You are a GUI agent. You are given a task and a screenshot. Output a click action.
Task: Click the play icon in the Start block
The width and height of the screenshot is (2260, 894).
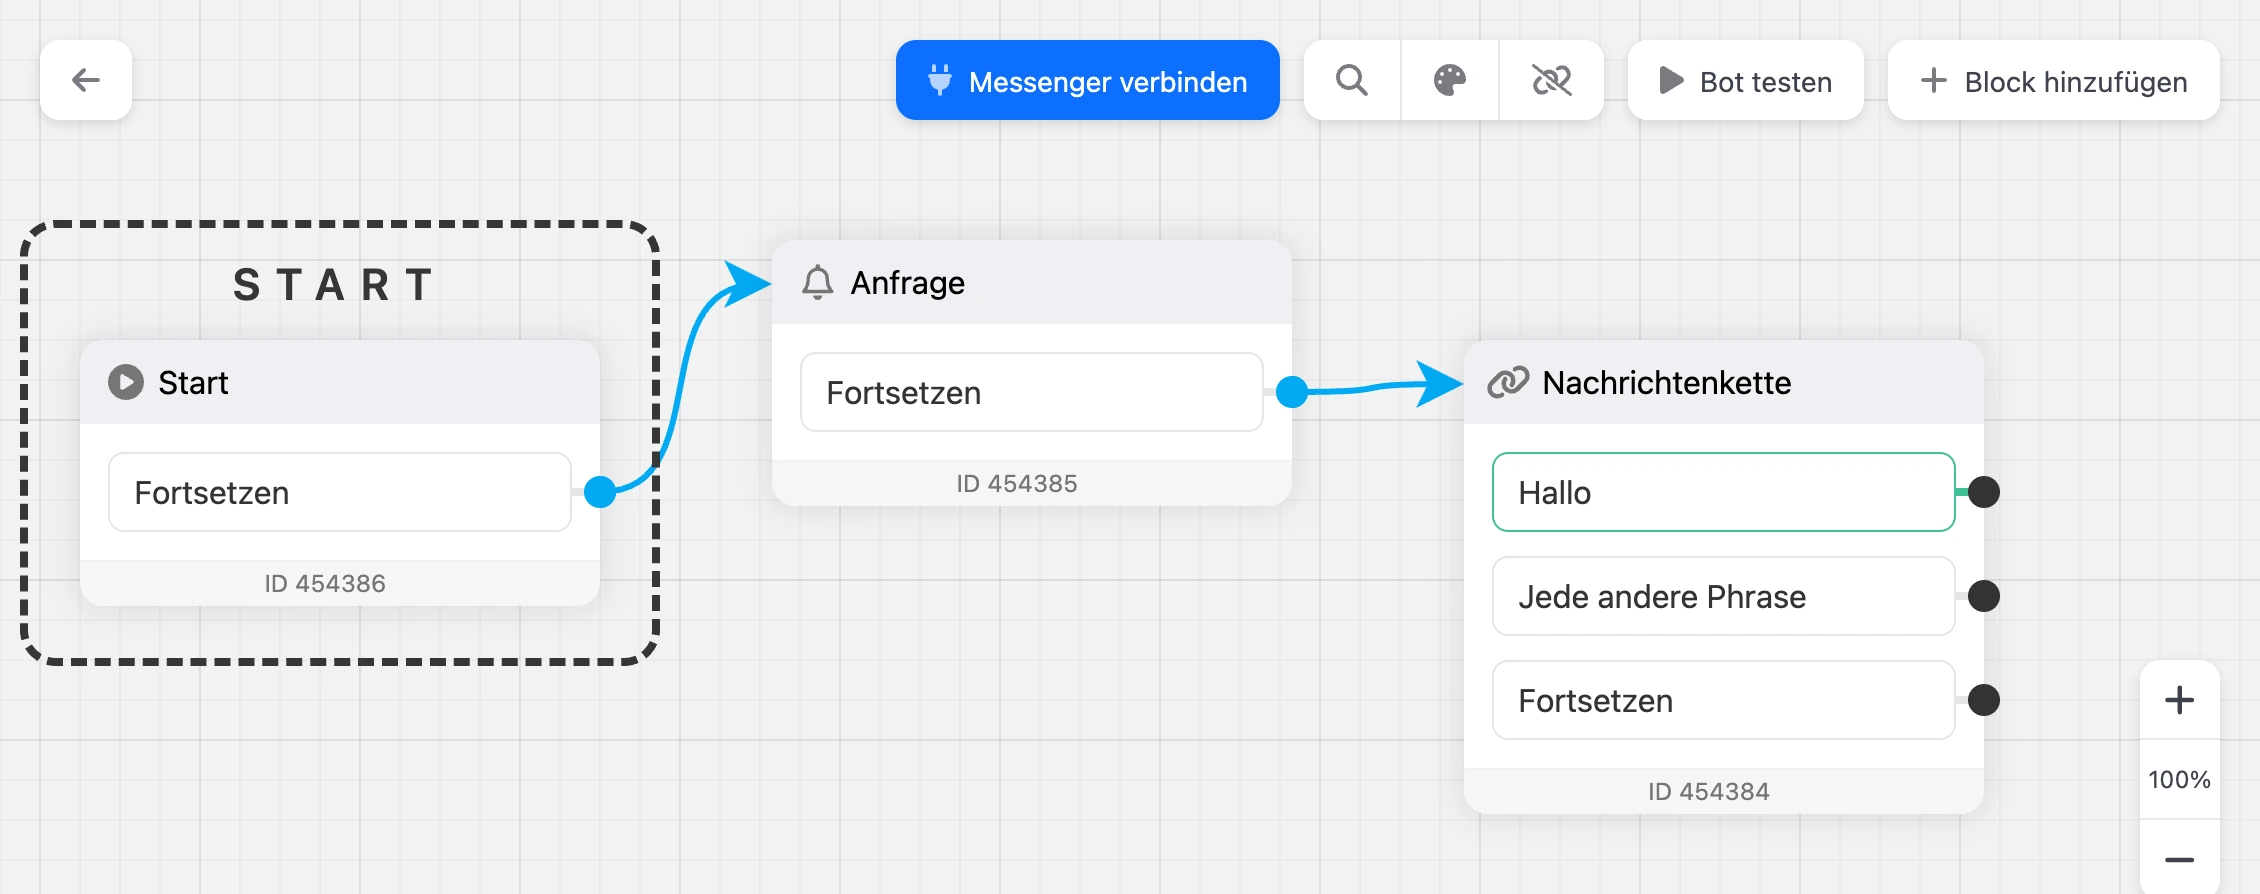point(126,382)
